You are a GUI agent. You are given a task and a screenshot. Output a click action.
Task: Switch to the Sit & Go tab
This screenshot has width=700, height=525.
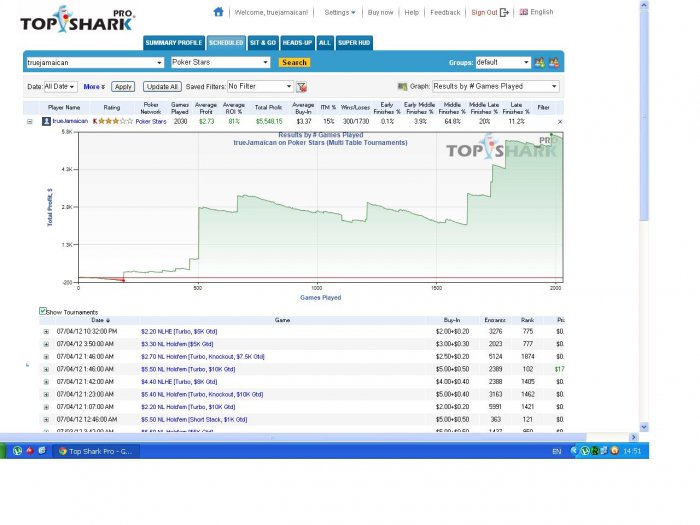pyautogui.click(x=263, y=43)
